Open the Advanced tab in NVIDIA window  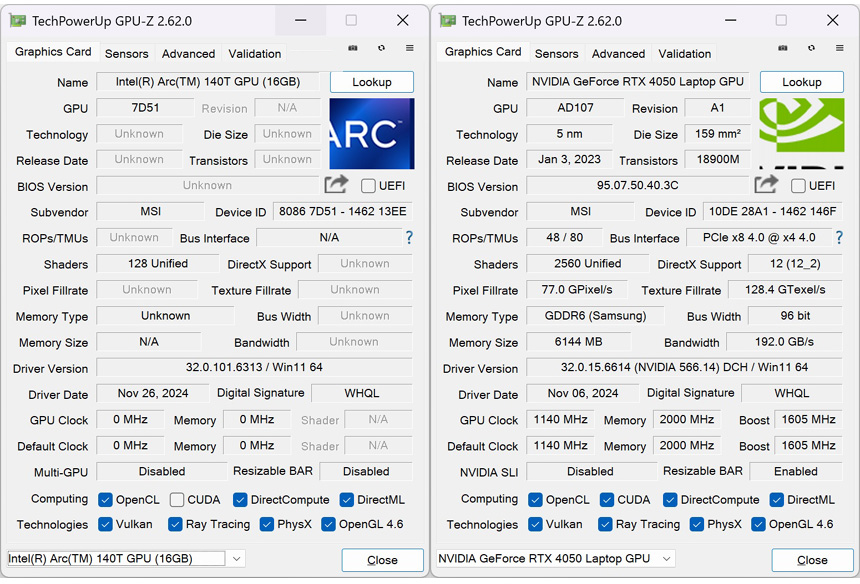(x=618, y=54)
